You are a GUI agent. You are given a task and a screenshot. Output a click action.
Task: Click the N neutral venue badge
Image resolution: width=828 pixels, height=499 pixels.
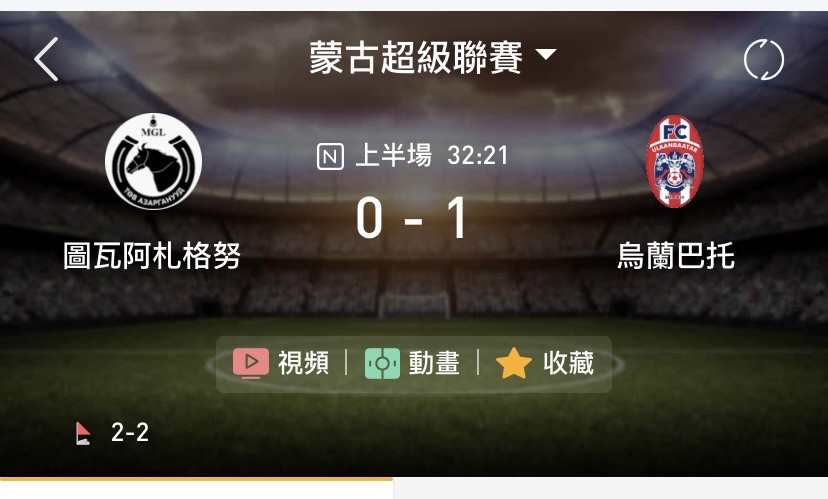click(331, 156)
